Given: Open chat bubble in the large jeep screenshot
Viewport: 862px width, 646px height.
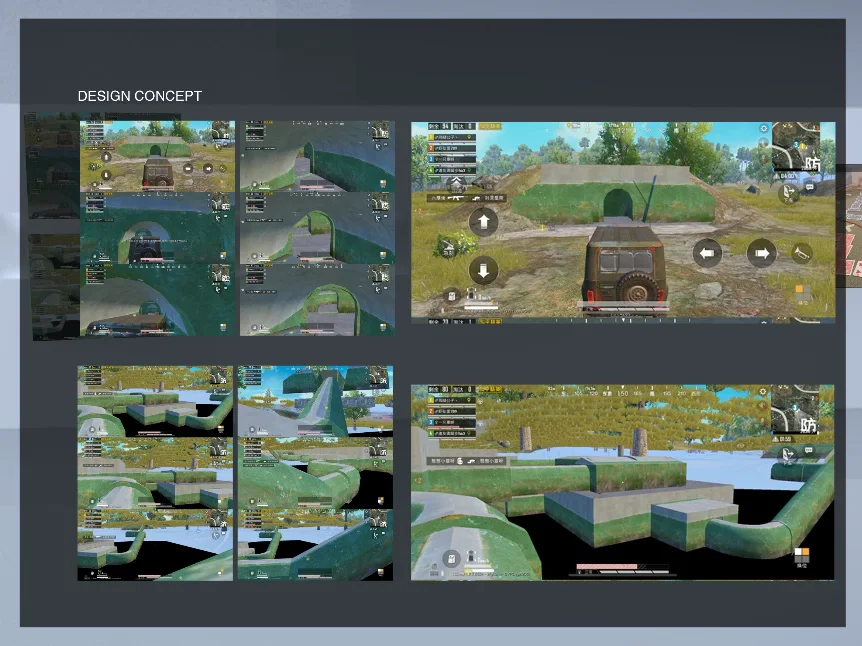Looking at the screenshot, I should coord(810,187).
